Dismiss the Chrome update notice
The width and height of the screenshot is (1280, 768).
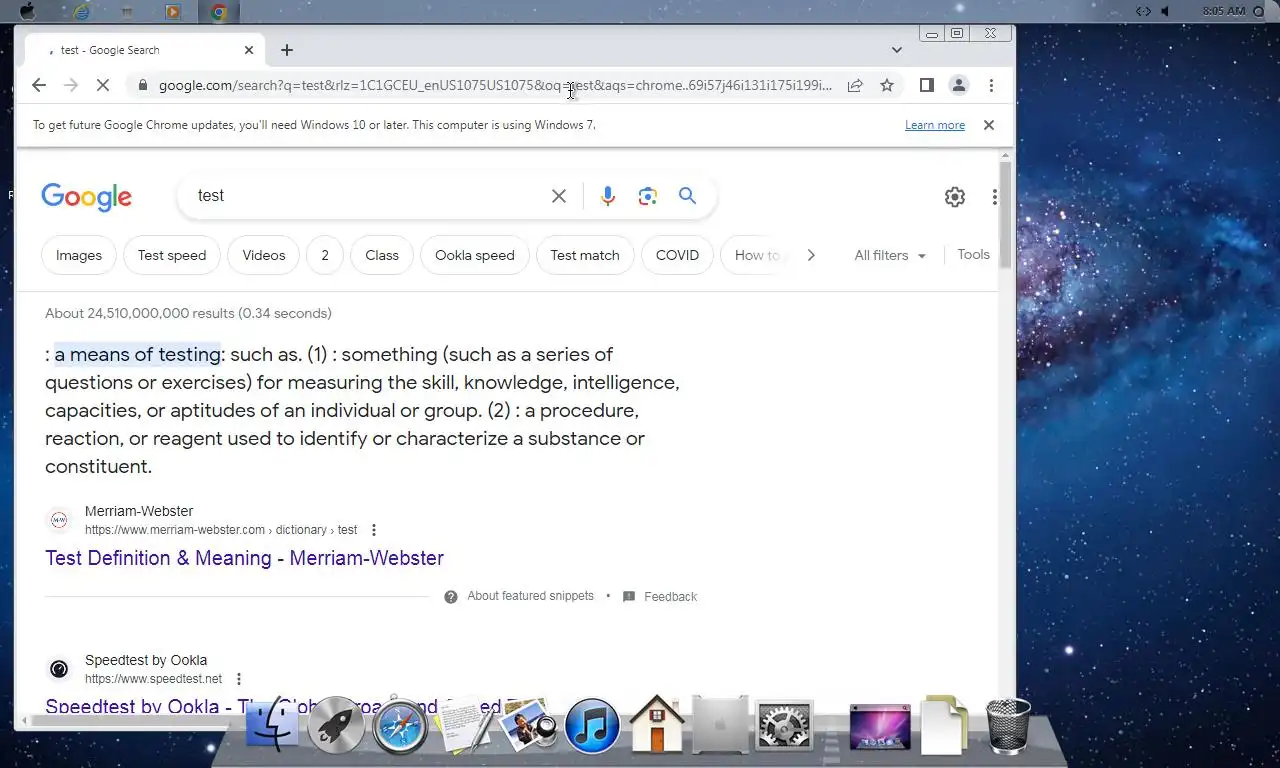pos(989,125)
